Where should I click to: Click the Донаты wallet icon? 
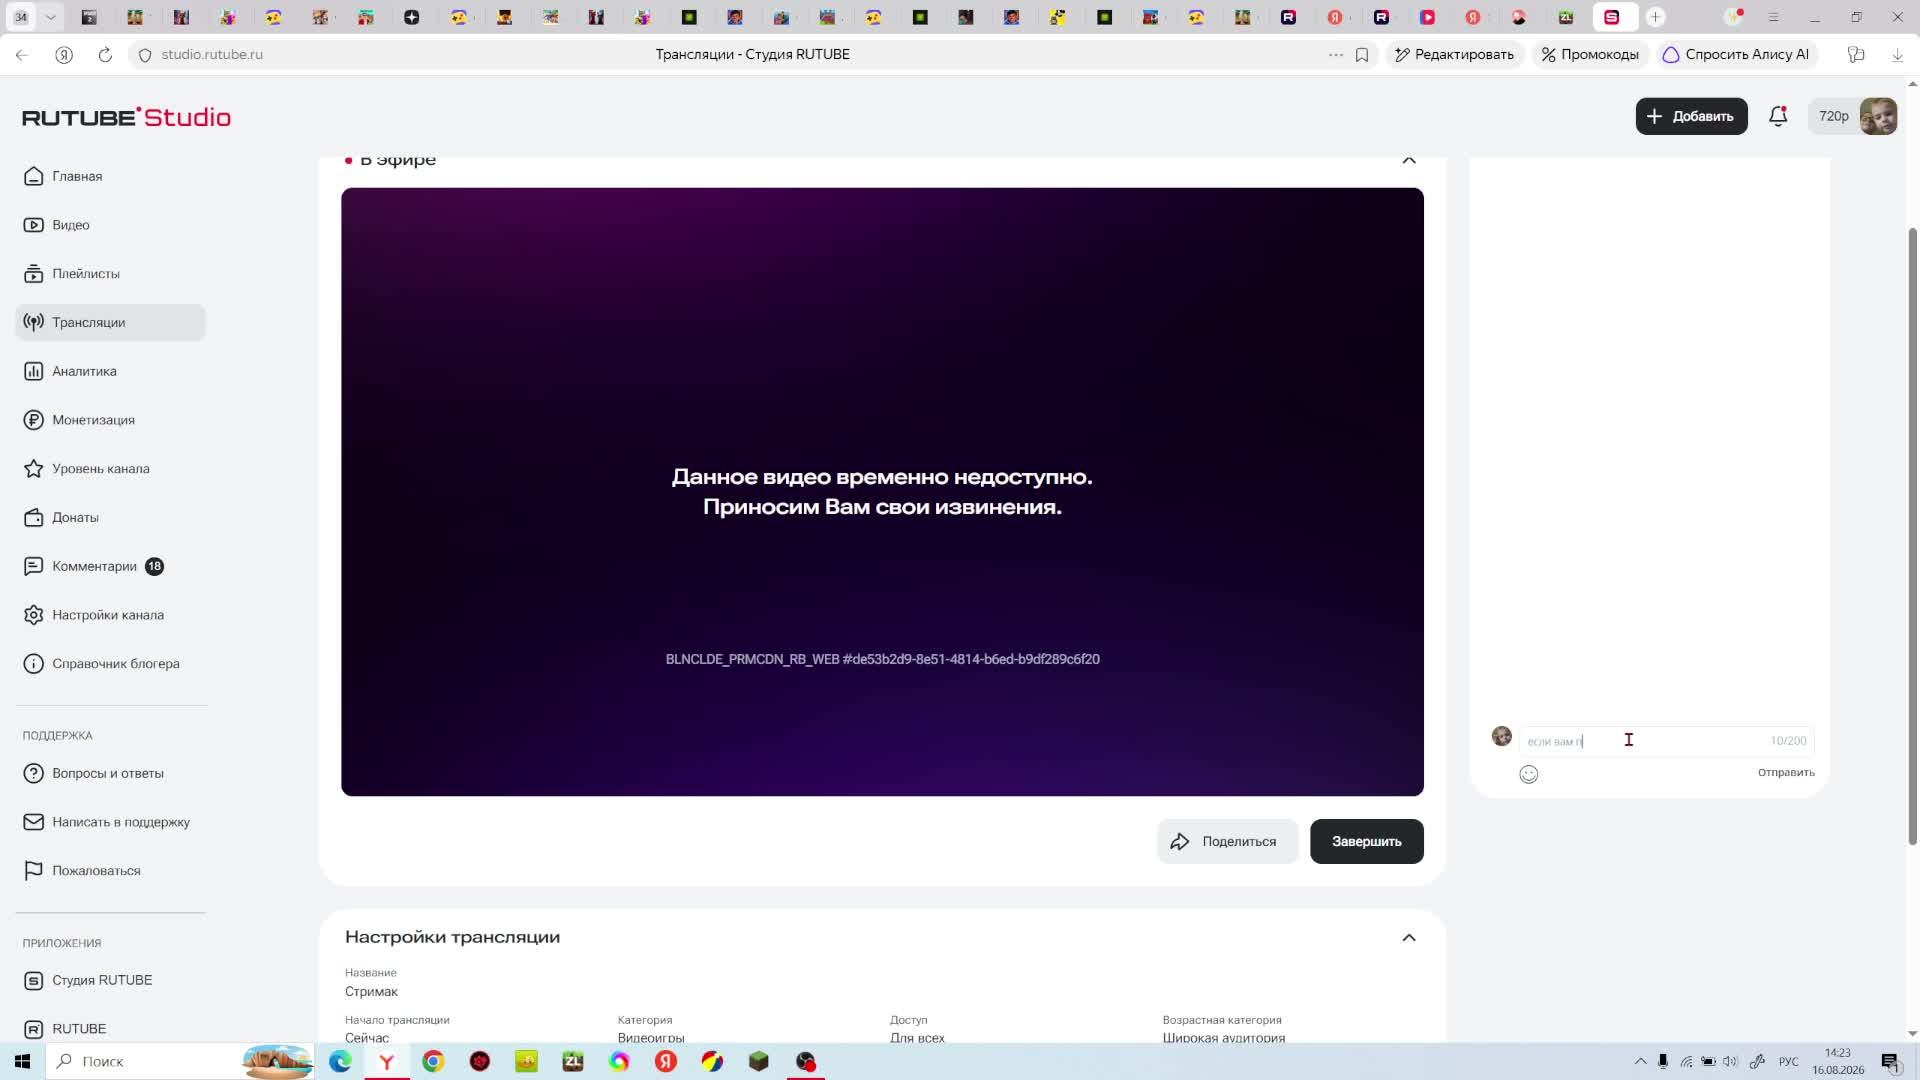click(33, 517)
